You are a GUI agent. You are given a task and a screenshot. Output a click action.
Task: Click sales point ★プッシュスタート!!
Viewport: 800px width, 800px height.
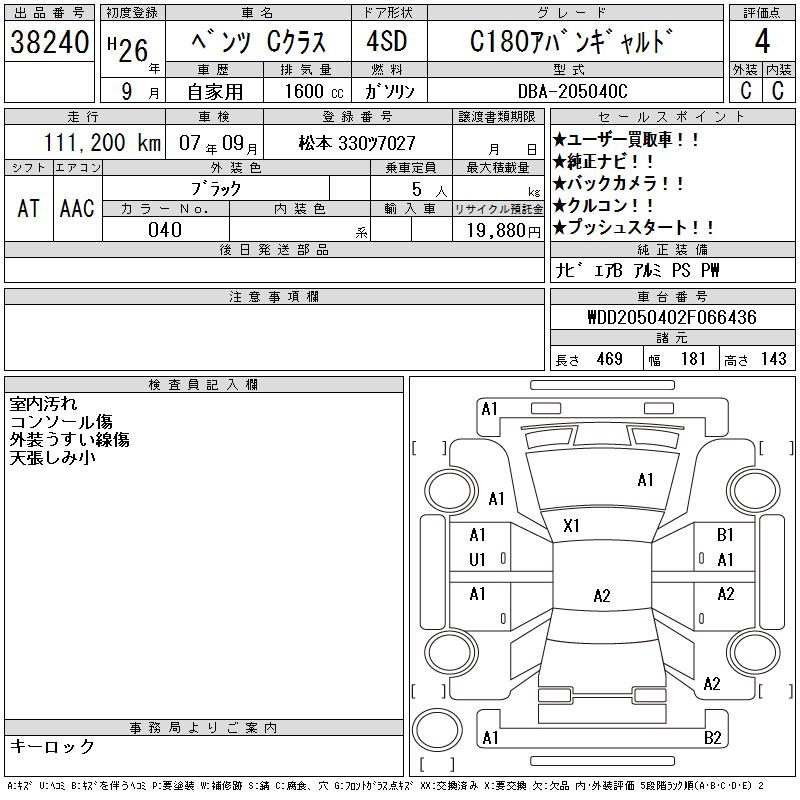(x=633, y=227)
